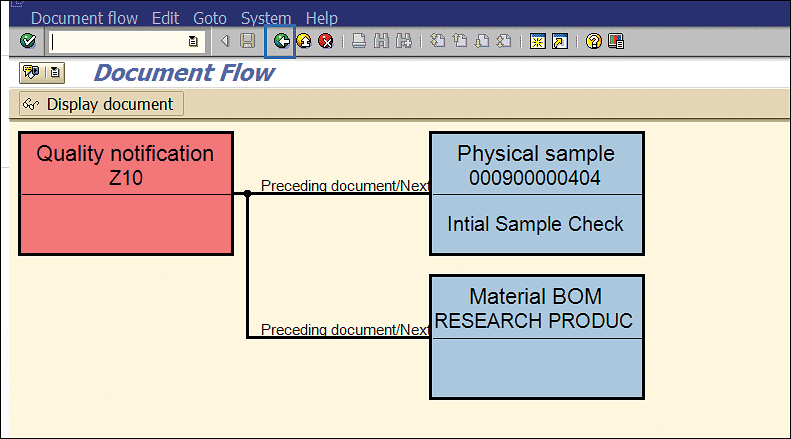791x439 pixels.
Task: Click the Display document button
Action: (x=101, y=104)
